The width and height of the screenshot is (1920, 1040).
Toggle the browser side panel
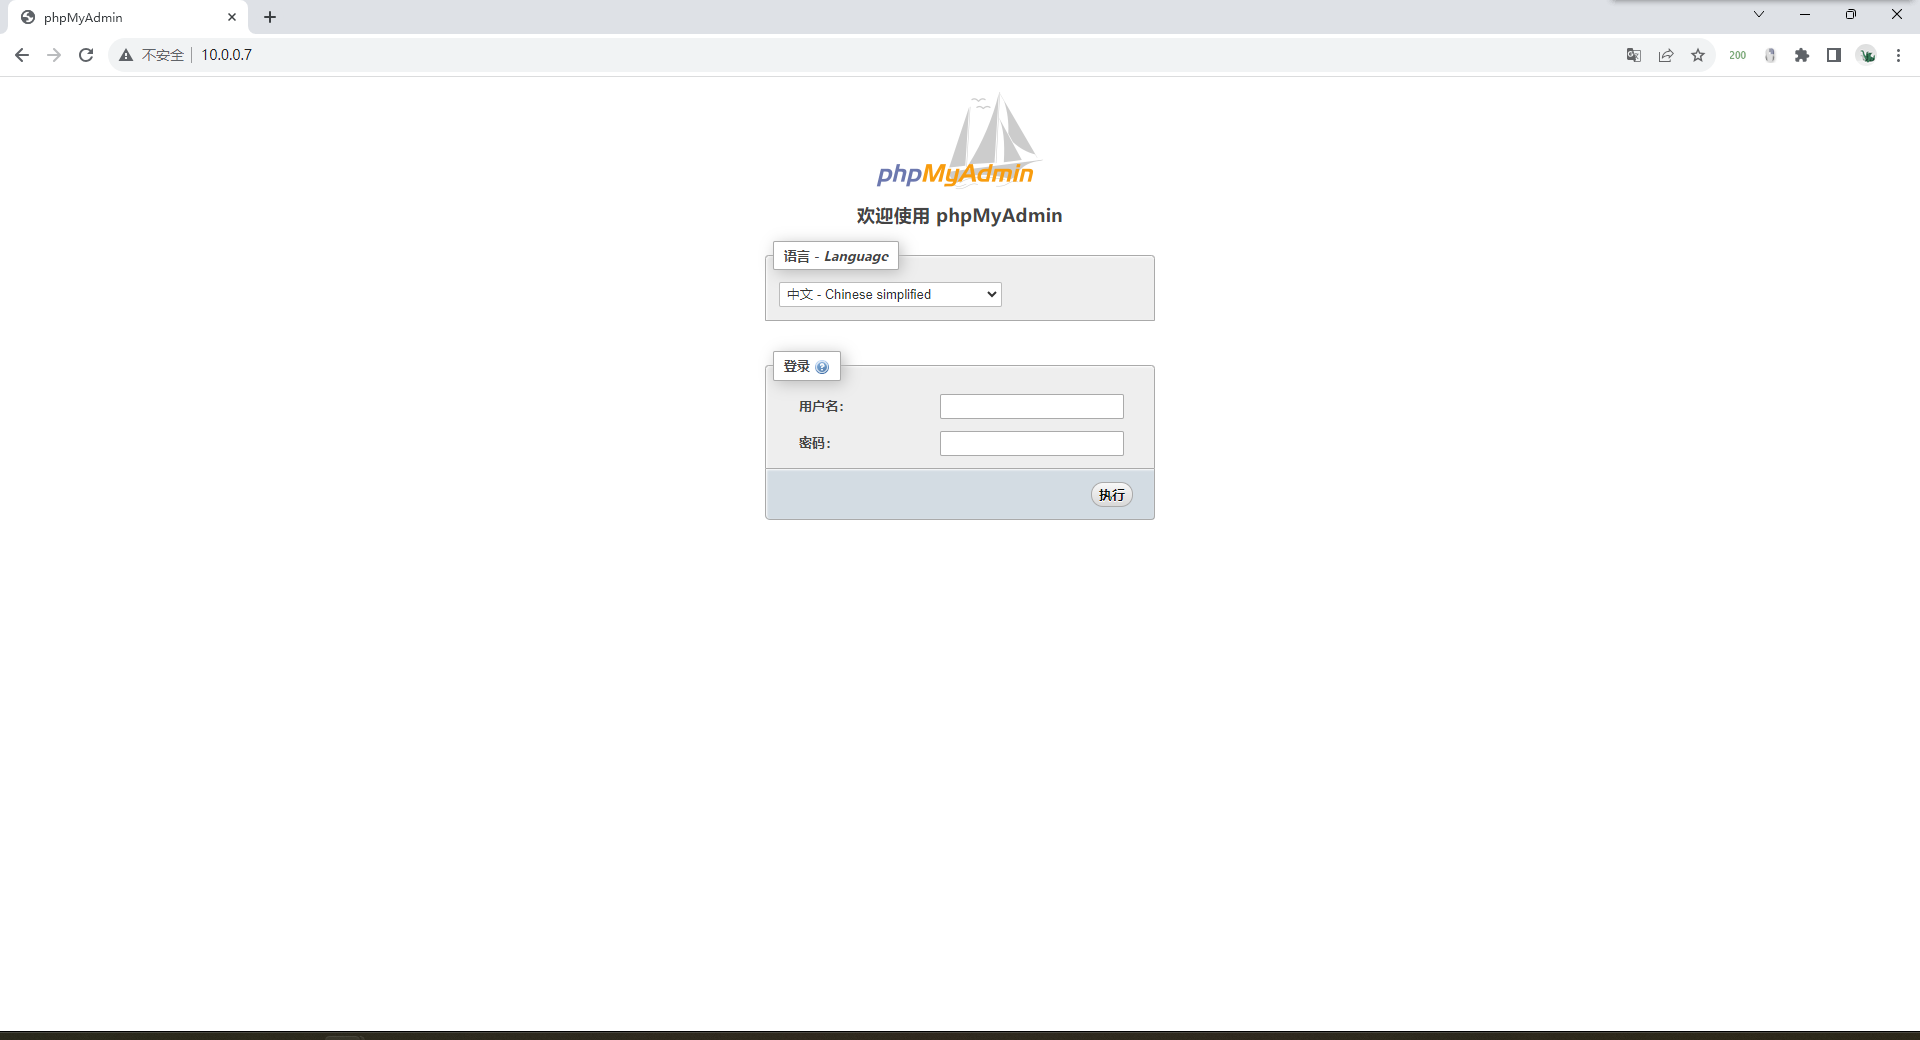(x=1834, y=55)
